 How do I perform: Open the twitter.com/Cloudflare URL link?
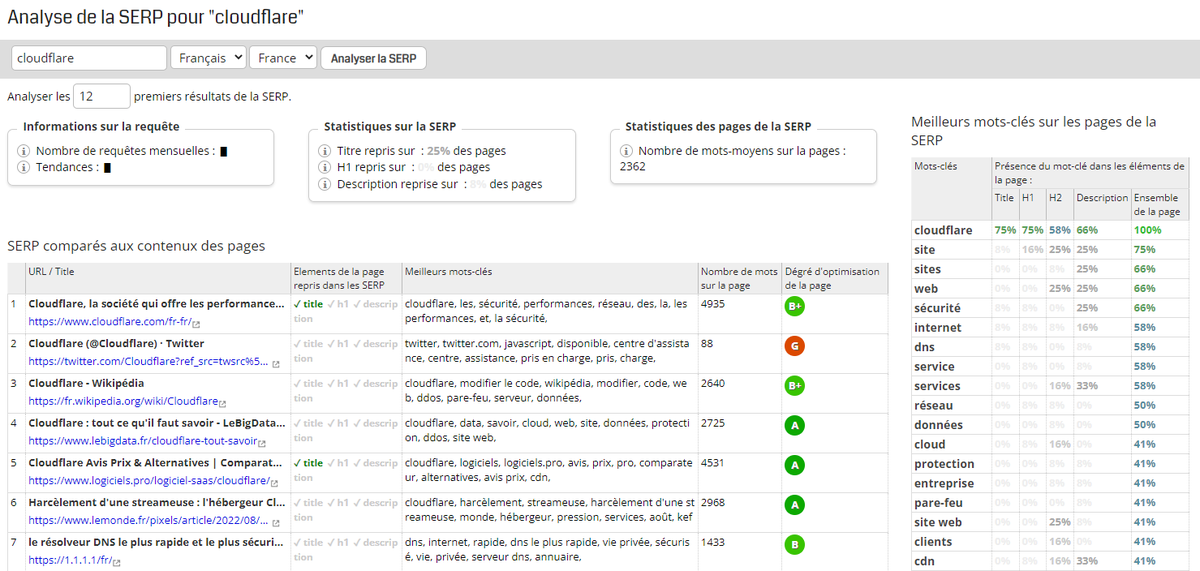(149, 362)
